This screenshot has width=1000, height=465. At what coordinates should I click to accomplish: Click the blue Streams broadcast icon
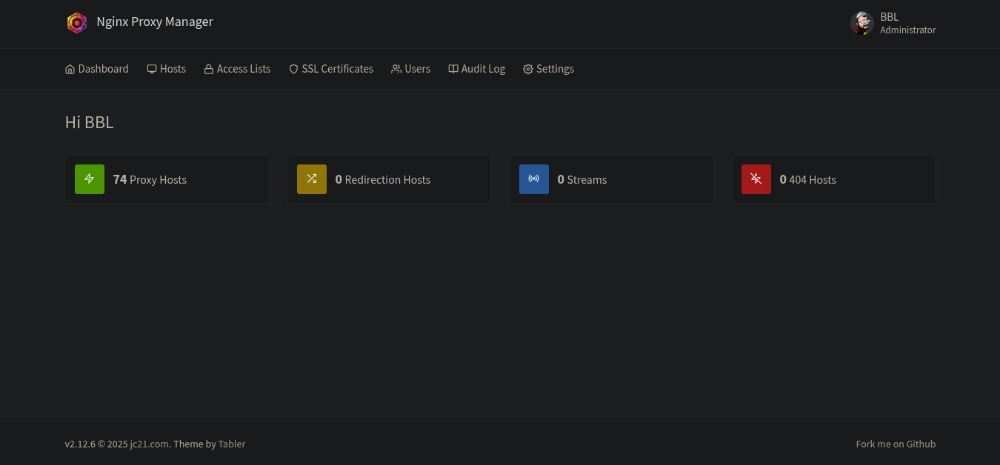coord(534,179)
